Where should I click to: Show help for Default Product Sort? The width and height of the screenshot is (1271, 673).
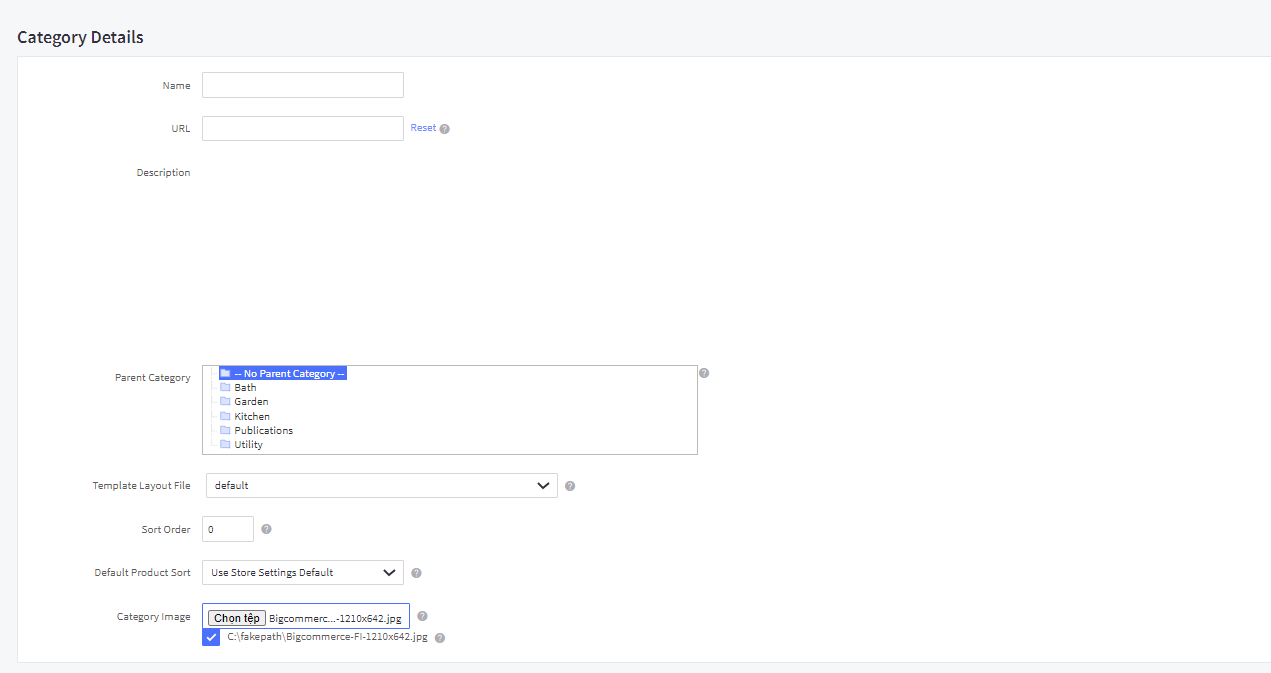(x=416, y=573)
